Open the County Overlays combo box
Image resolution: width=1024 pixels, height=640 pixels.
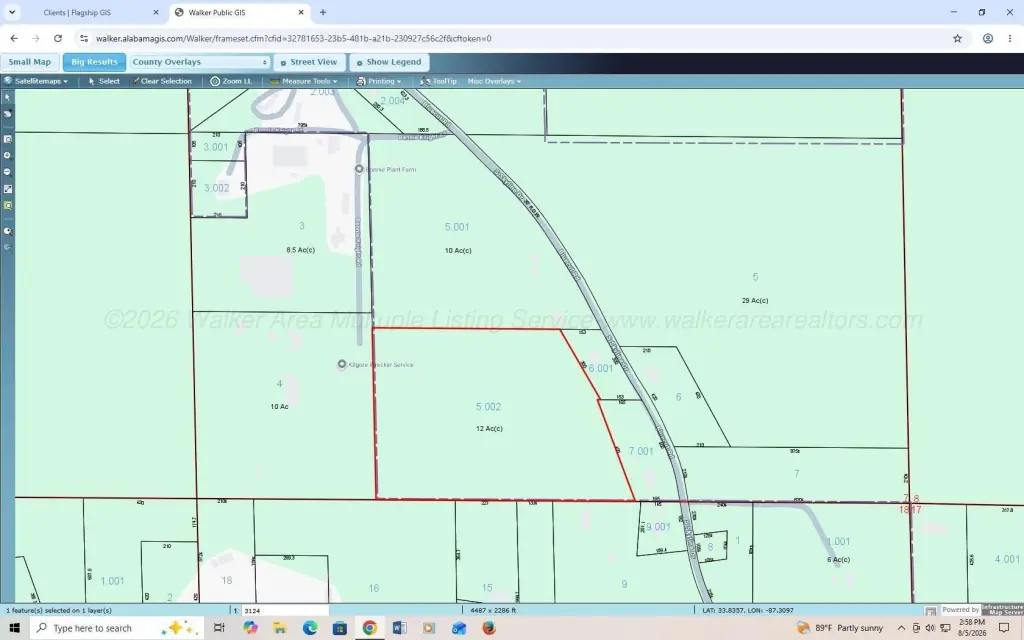200,62
